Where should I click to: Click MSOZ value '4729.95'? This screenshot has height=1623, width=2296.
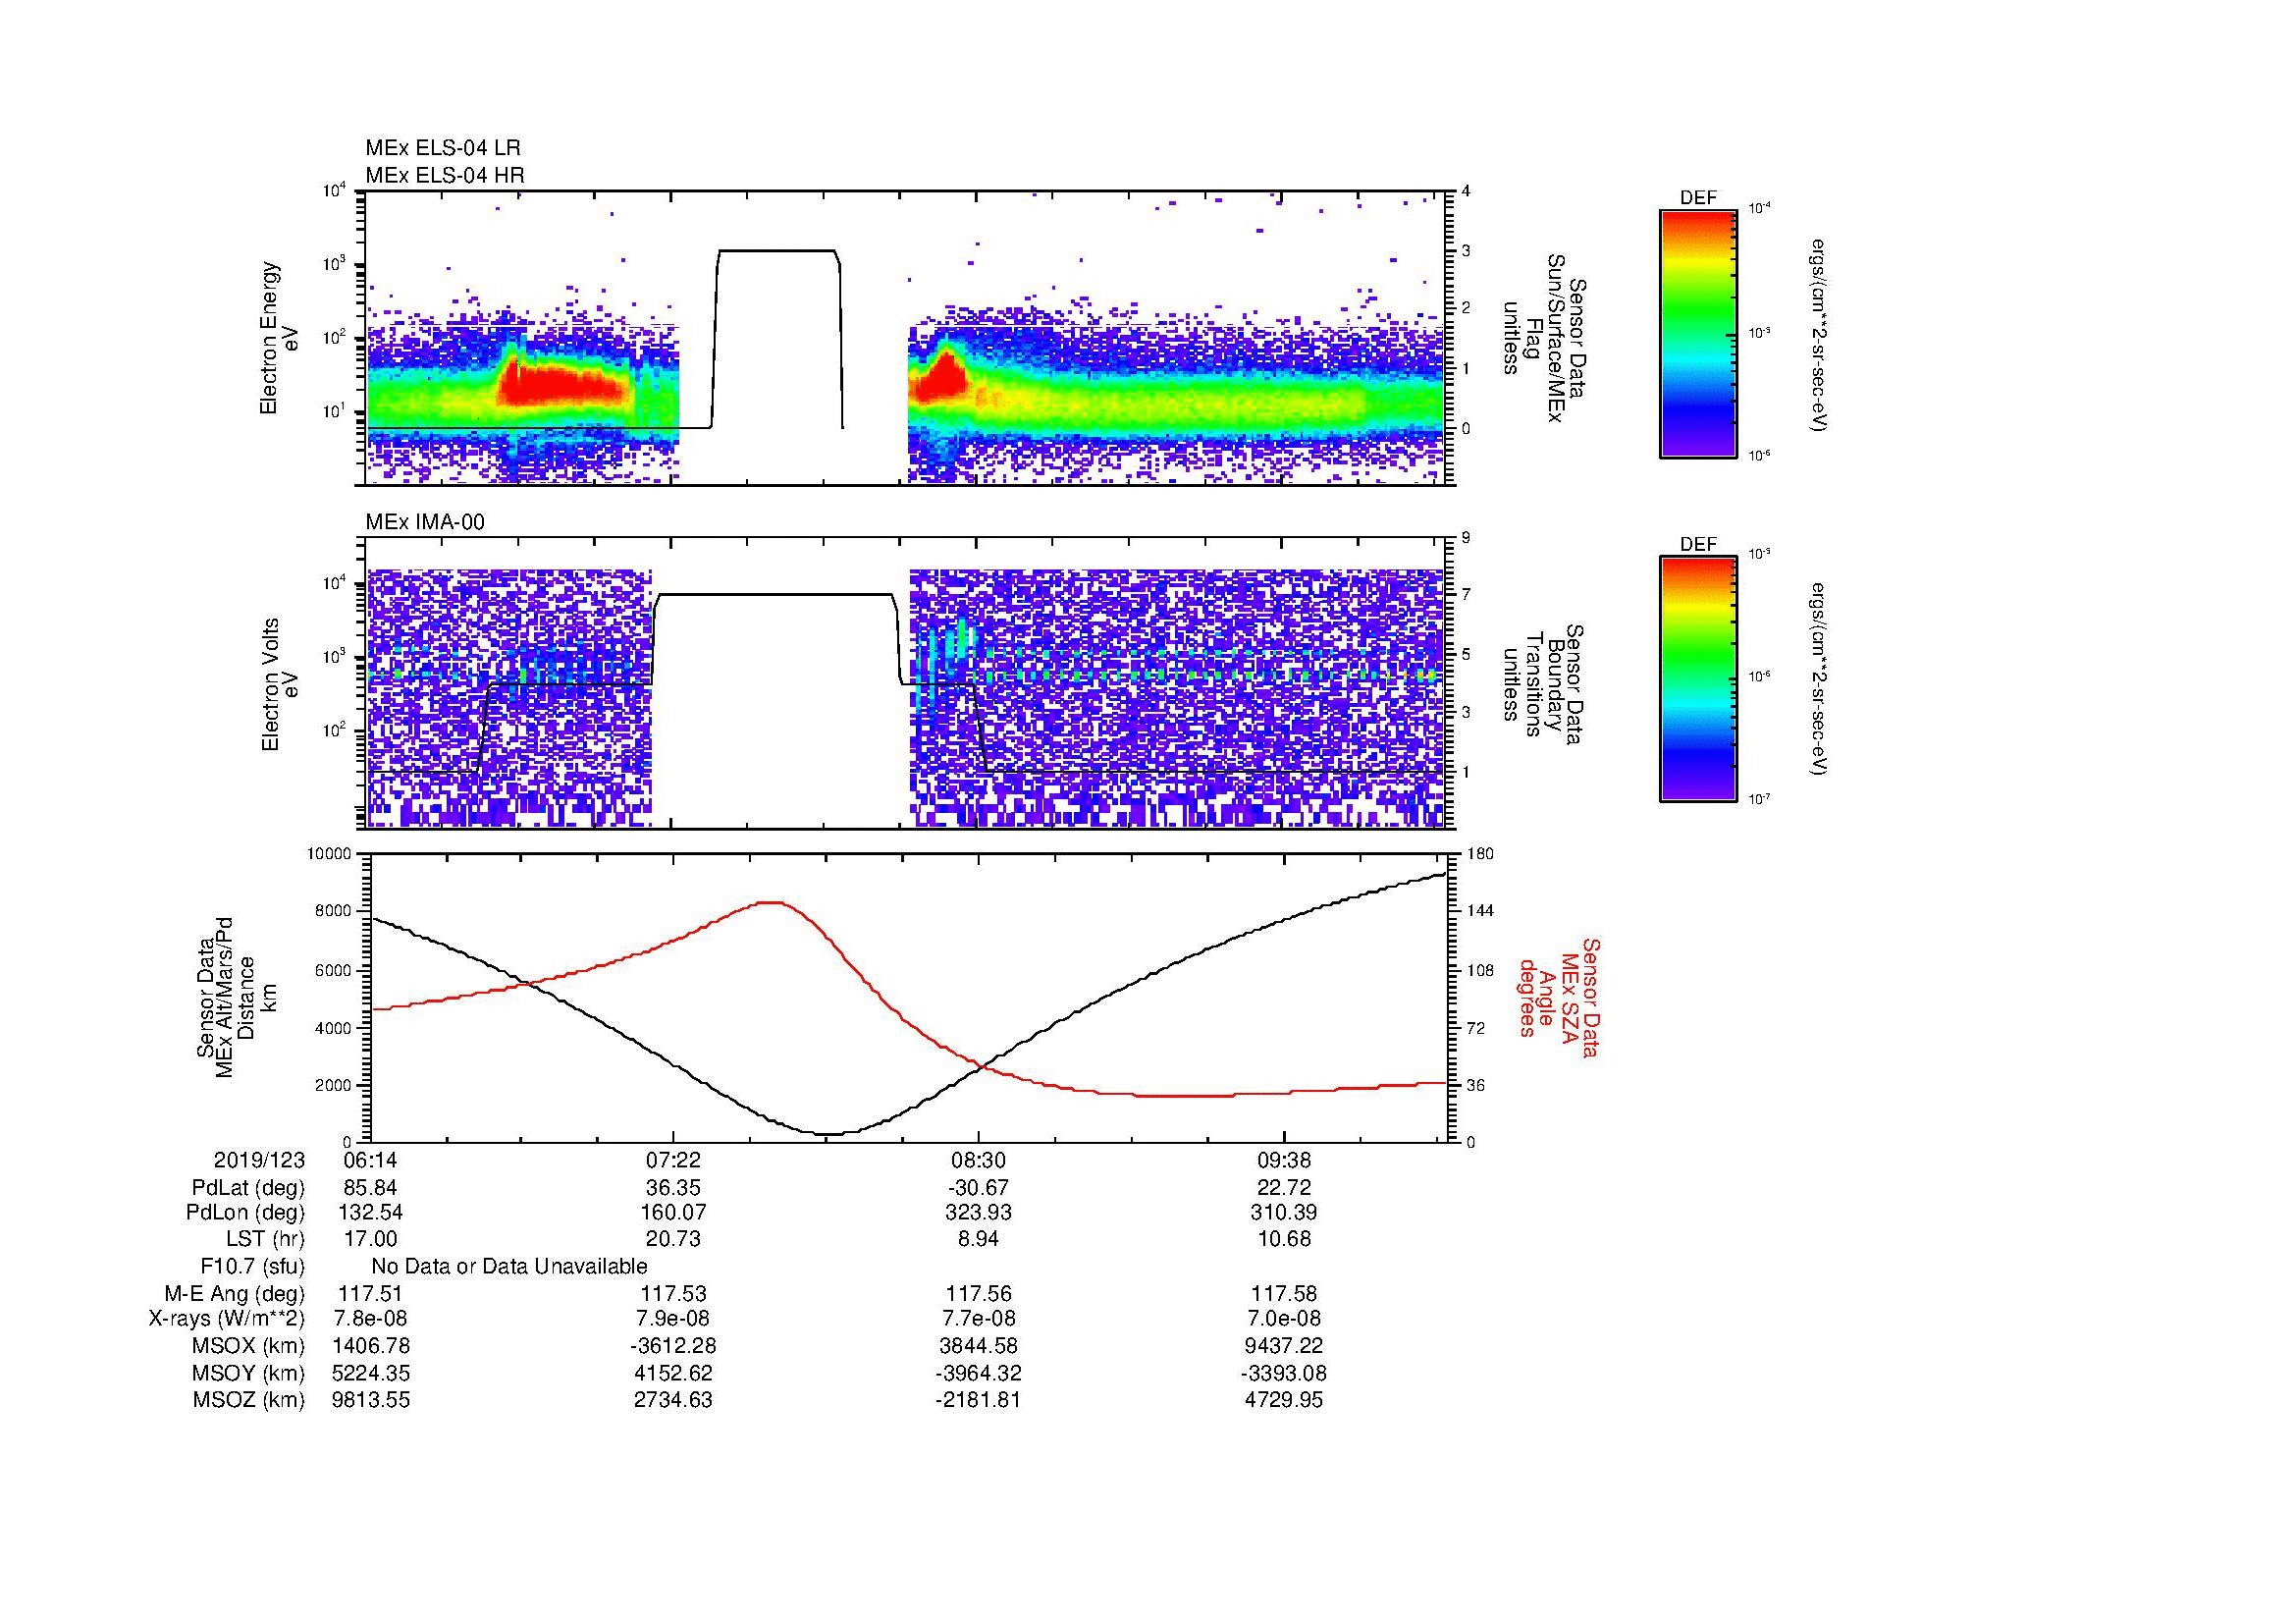pyautogui.click(x=1284, y=1400)
